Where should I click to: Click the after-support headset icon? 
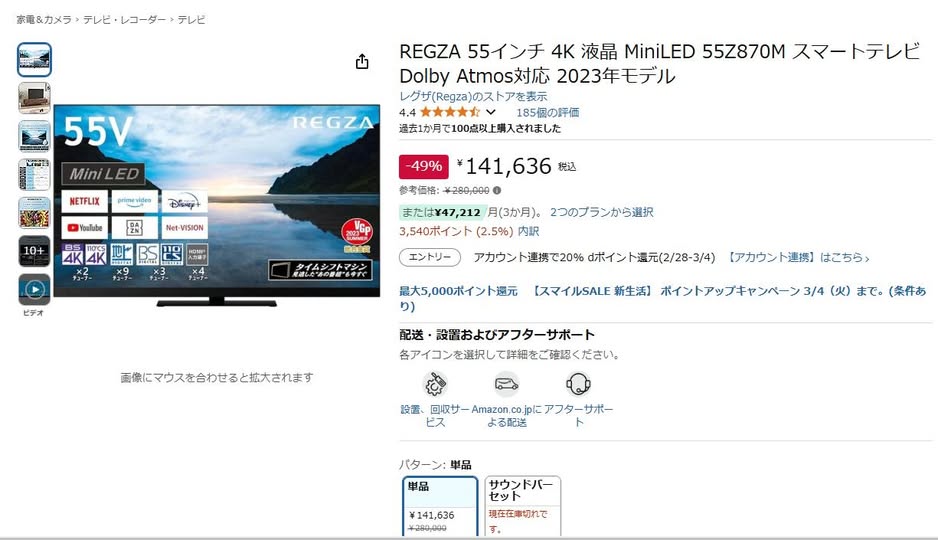(578, 384)
